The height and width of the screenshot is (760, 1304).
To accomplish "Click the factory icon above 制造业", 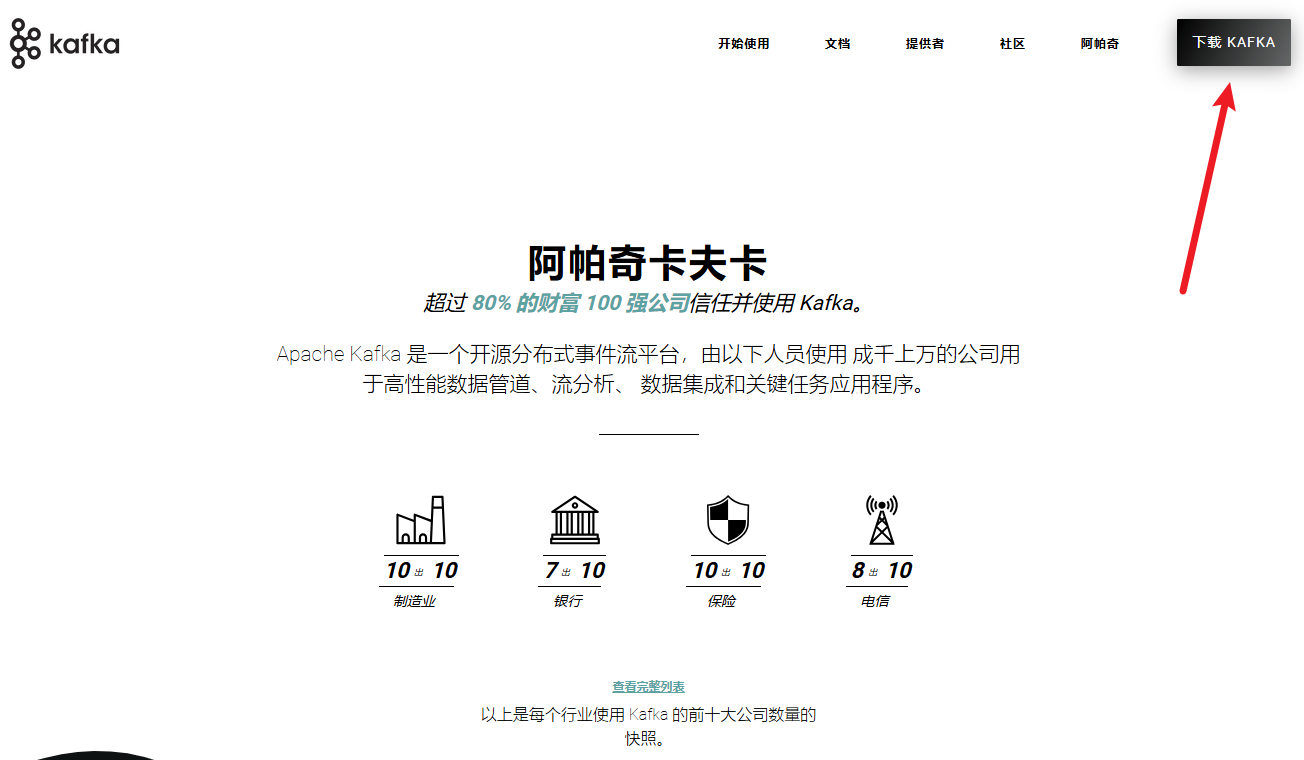I will 421,519.
